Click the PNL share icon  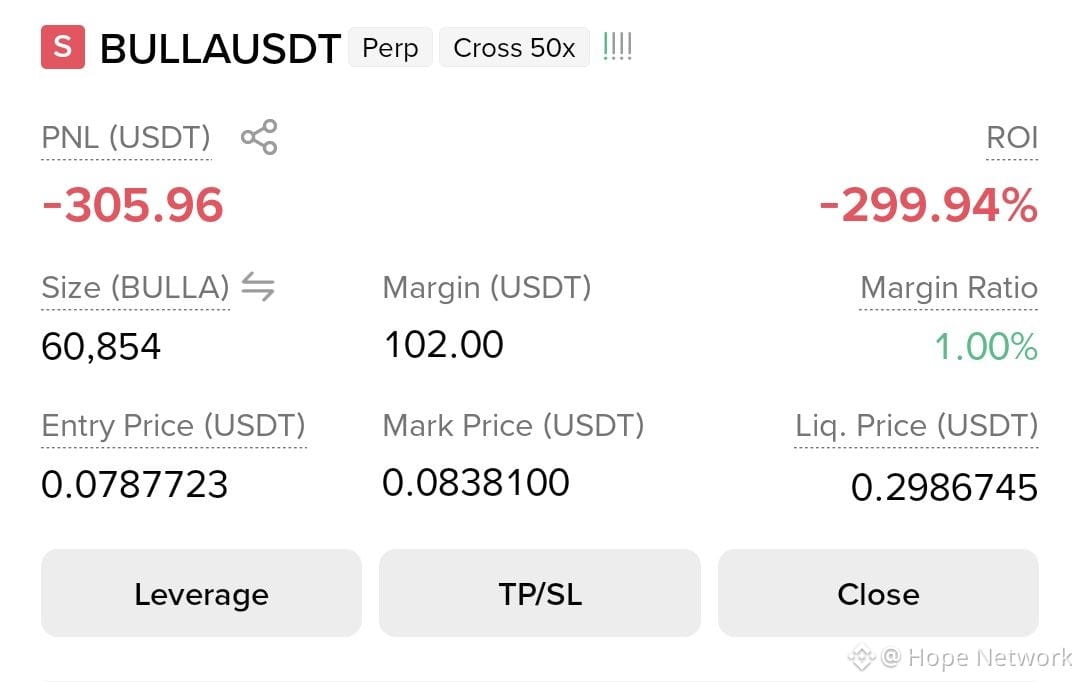[259, 137]
